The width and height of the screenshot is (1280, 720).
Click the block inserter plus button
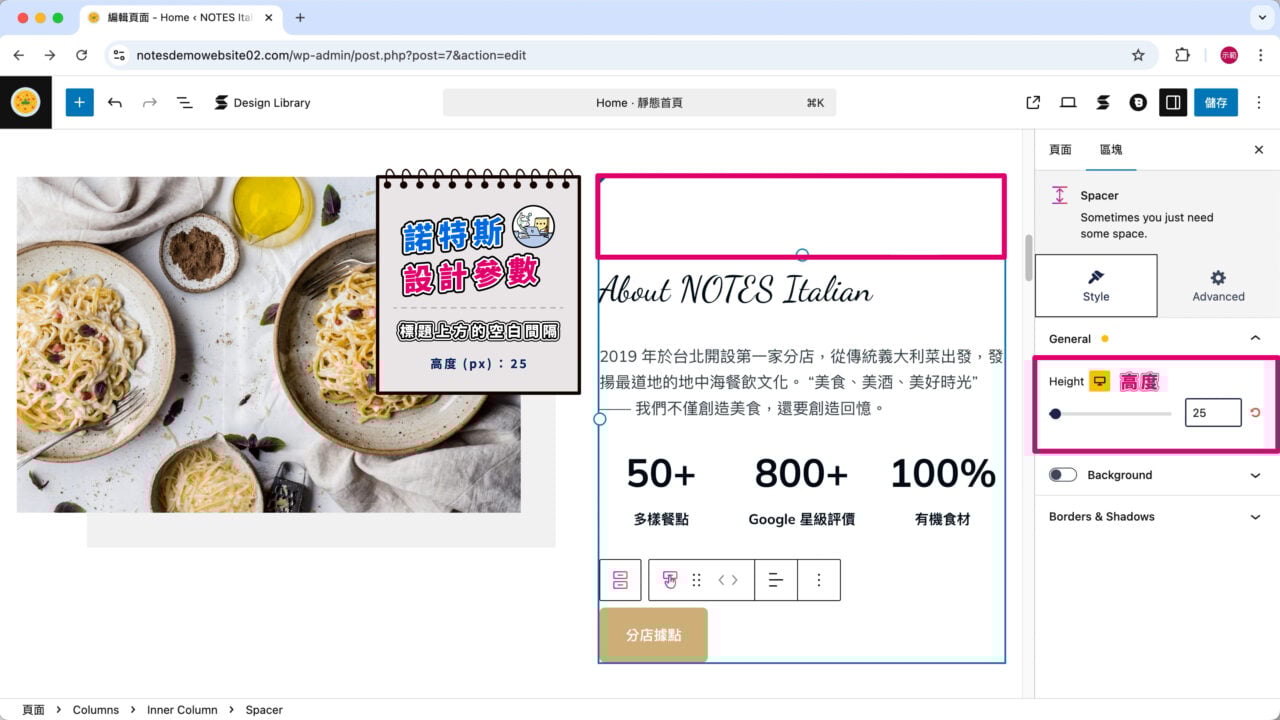[x=80, y=102]
